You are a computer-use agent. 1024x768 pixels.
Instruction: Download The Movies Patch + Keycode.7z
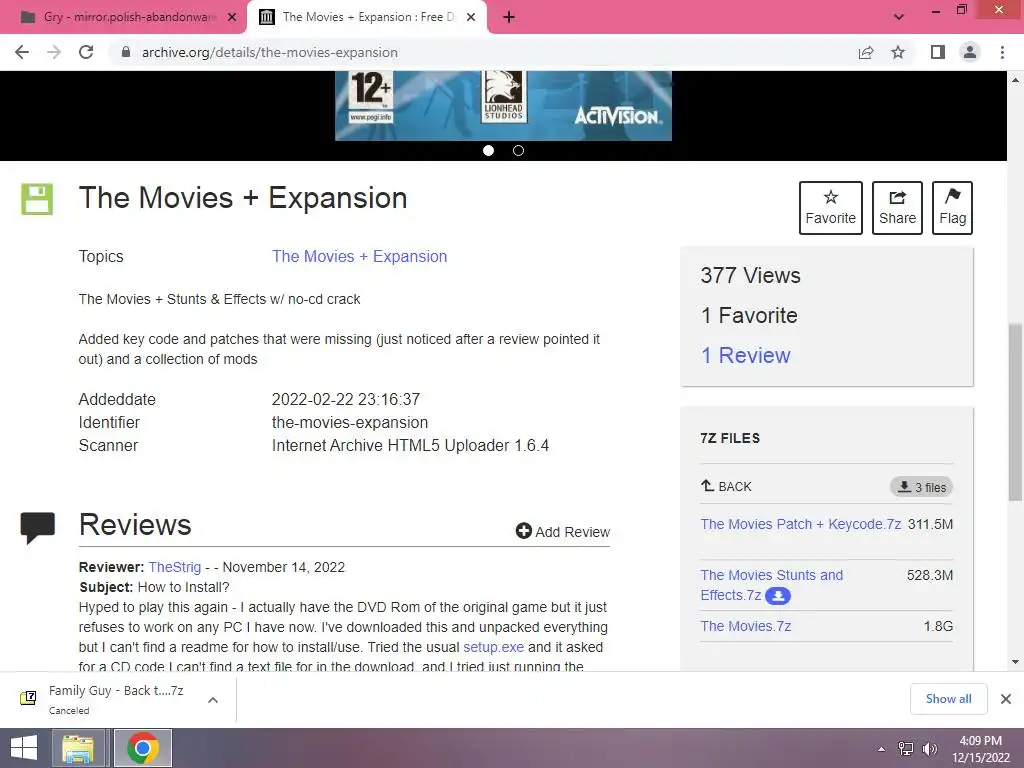801,524
